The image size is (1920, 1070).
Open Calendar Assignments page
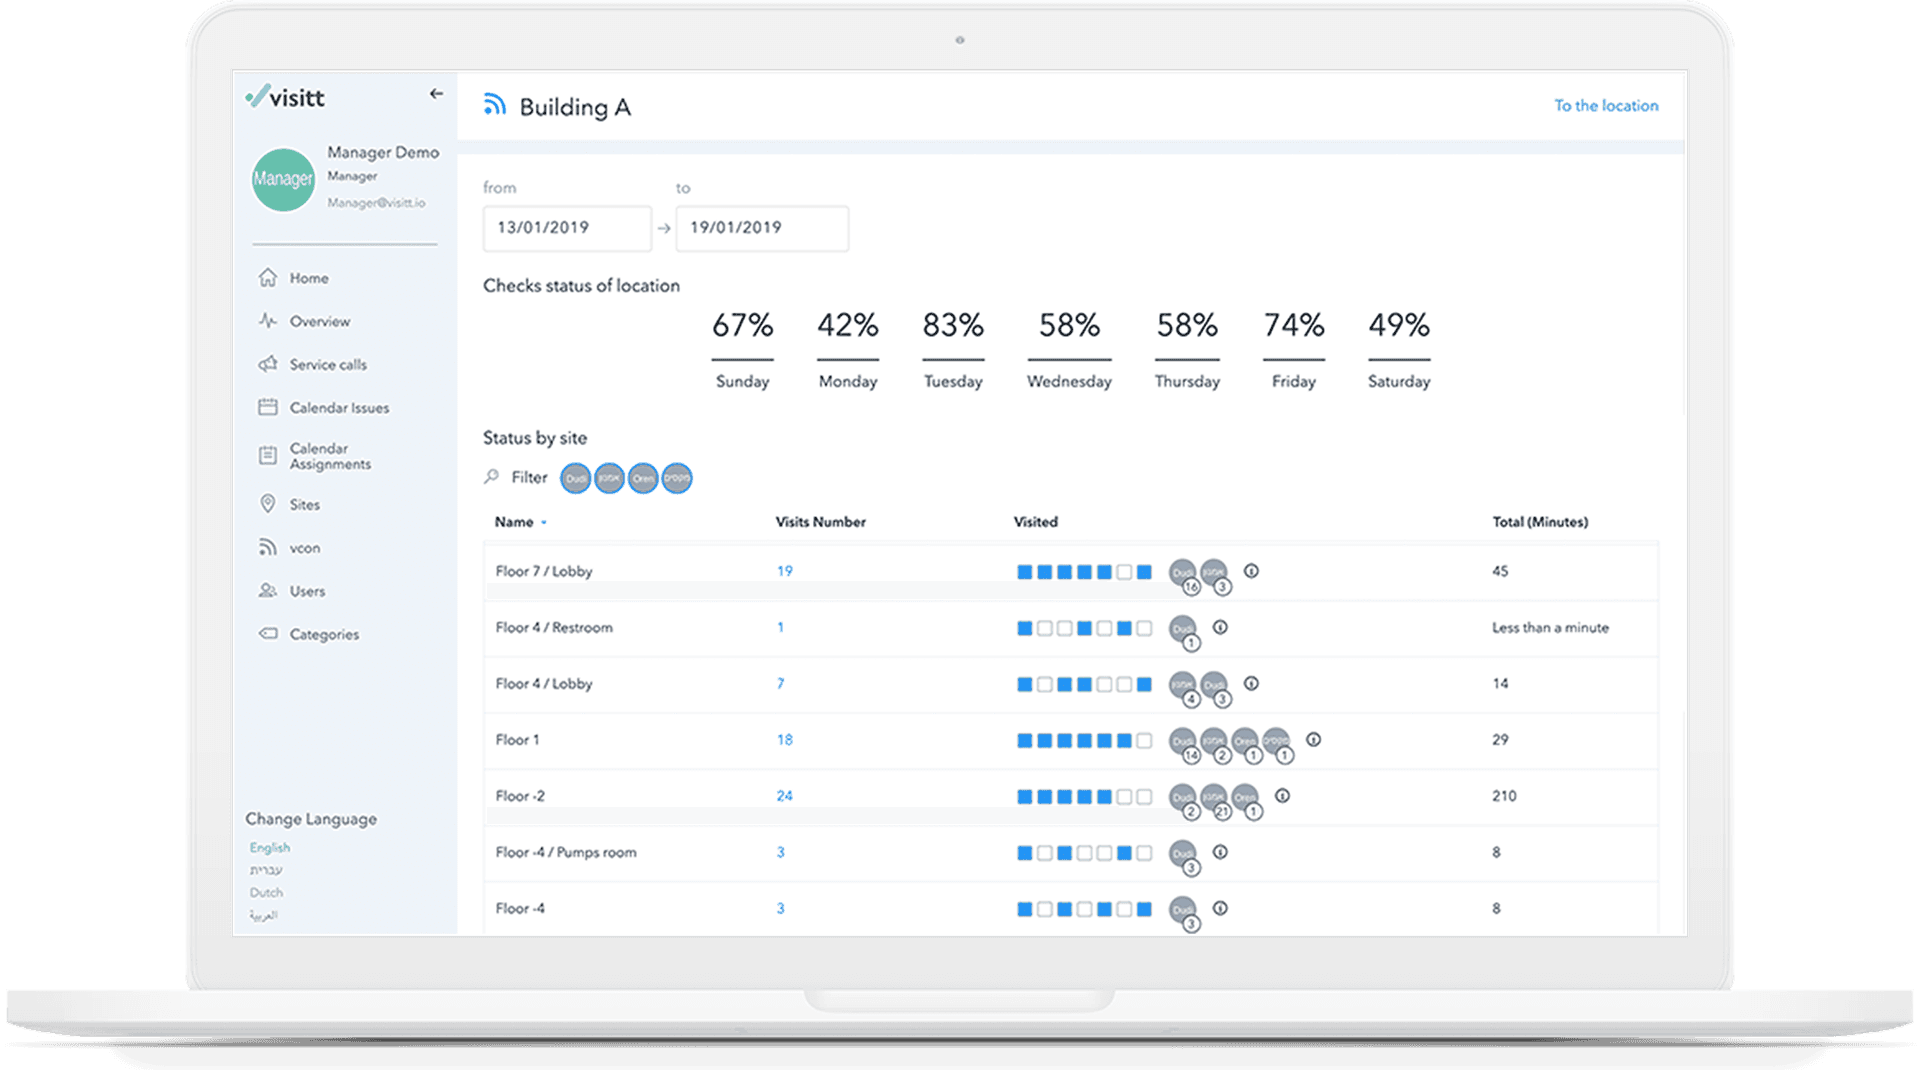tap(314, 456)
